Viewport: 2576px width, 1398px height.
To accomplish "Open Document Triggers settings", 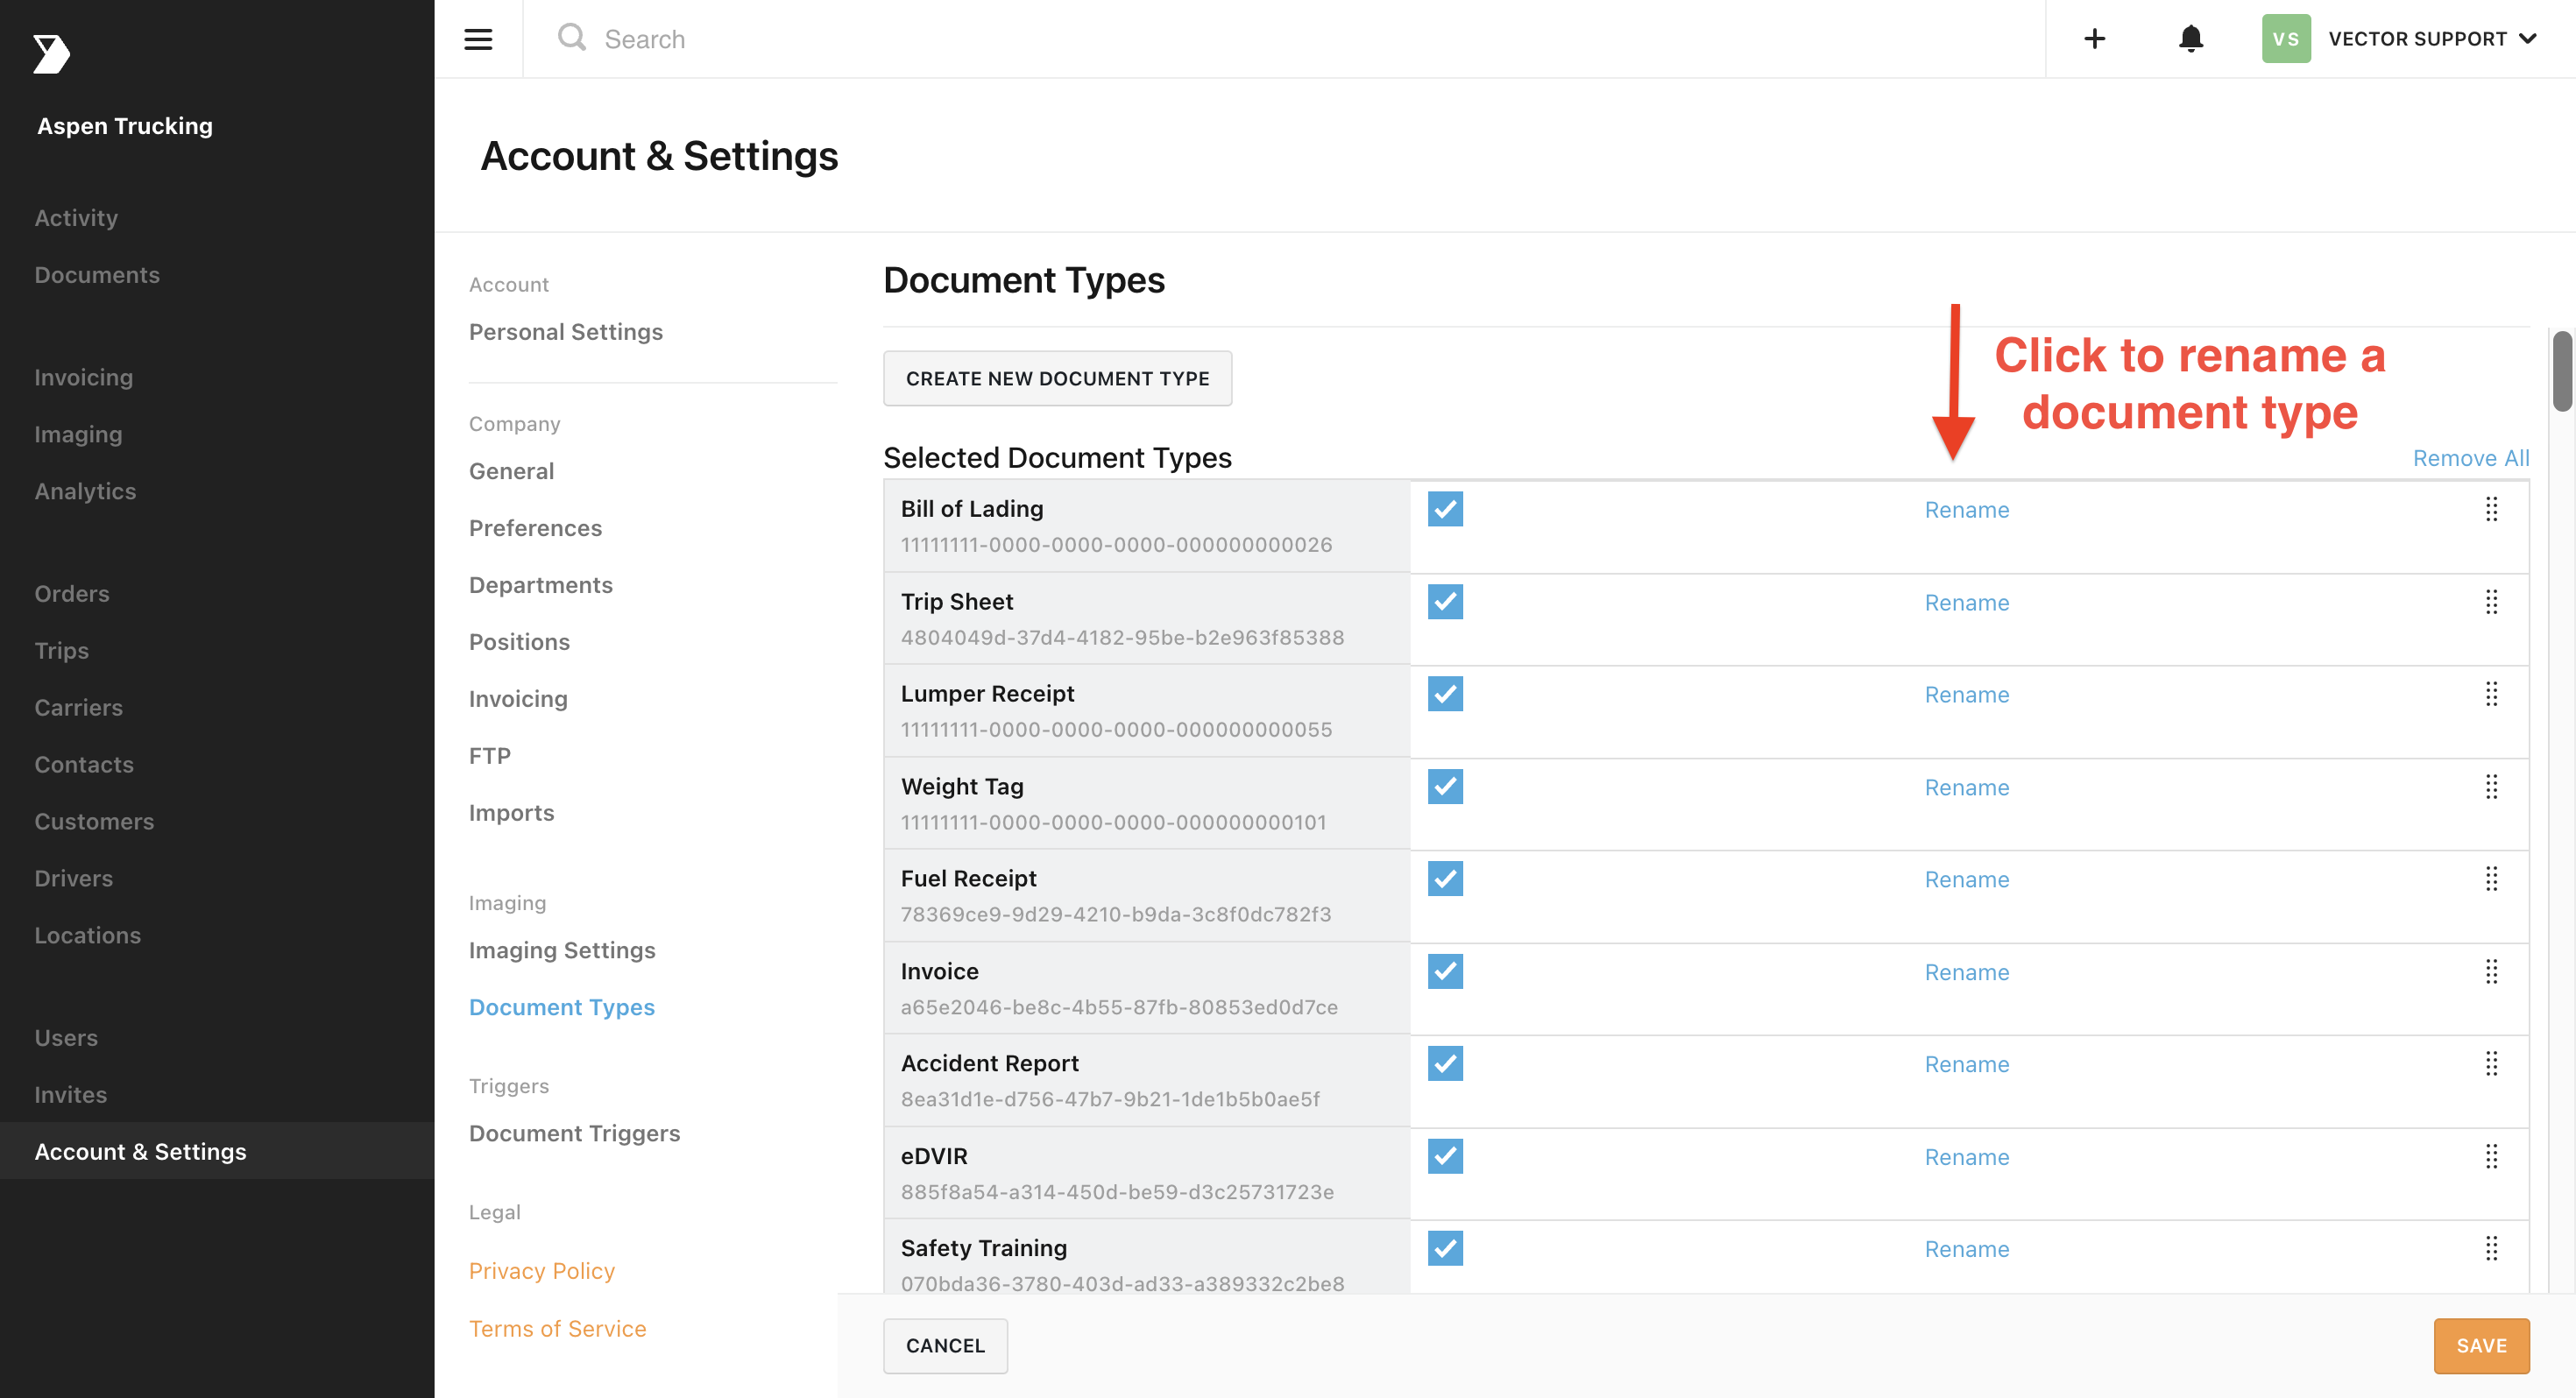I will click(574, 1134).
